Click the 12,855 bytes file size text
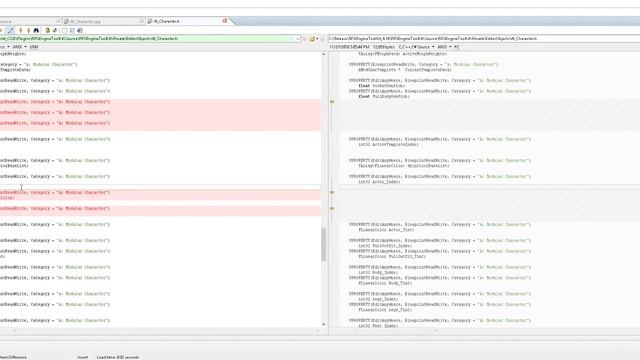 (x=383, y=47)
